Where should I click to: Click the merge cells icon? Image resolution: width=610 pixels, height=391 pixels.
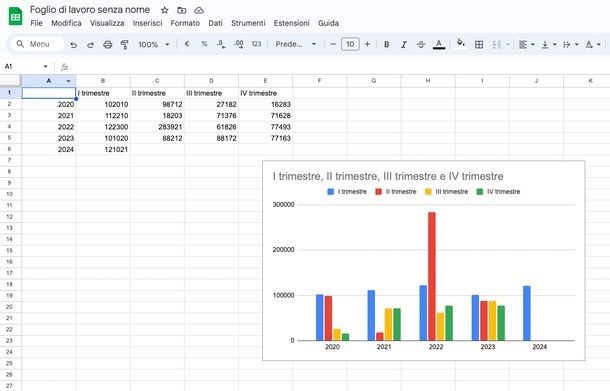tap(497, 45)
